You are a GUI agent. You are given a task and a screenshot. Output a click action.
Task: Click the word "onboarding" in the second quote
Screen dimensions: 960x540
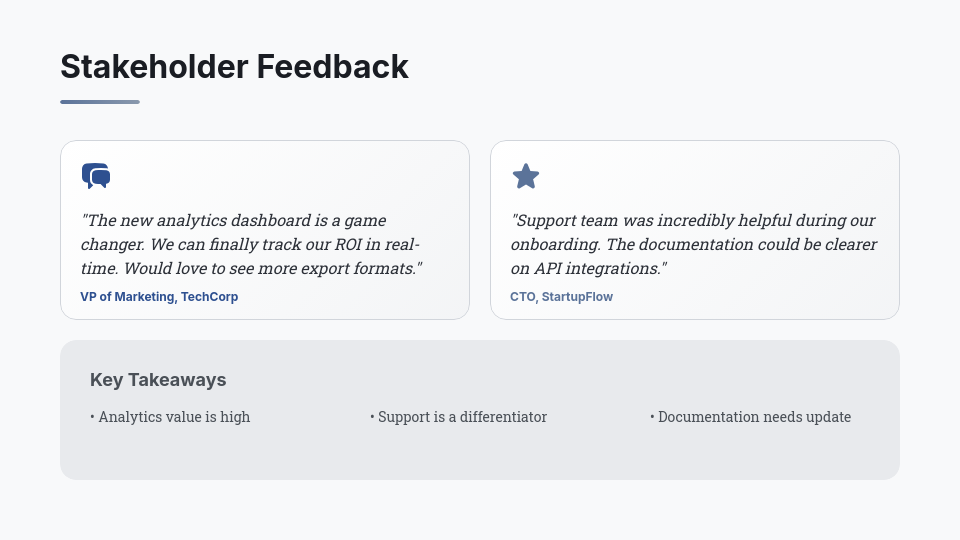554,244
